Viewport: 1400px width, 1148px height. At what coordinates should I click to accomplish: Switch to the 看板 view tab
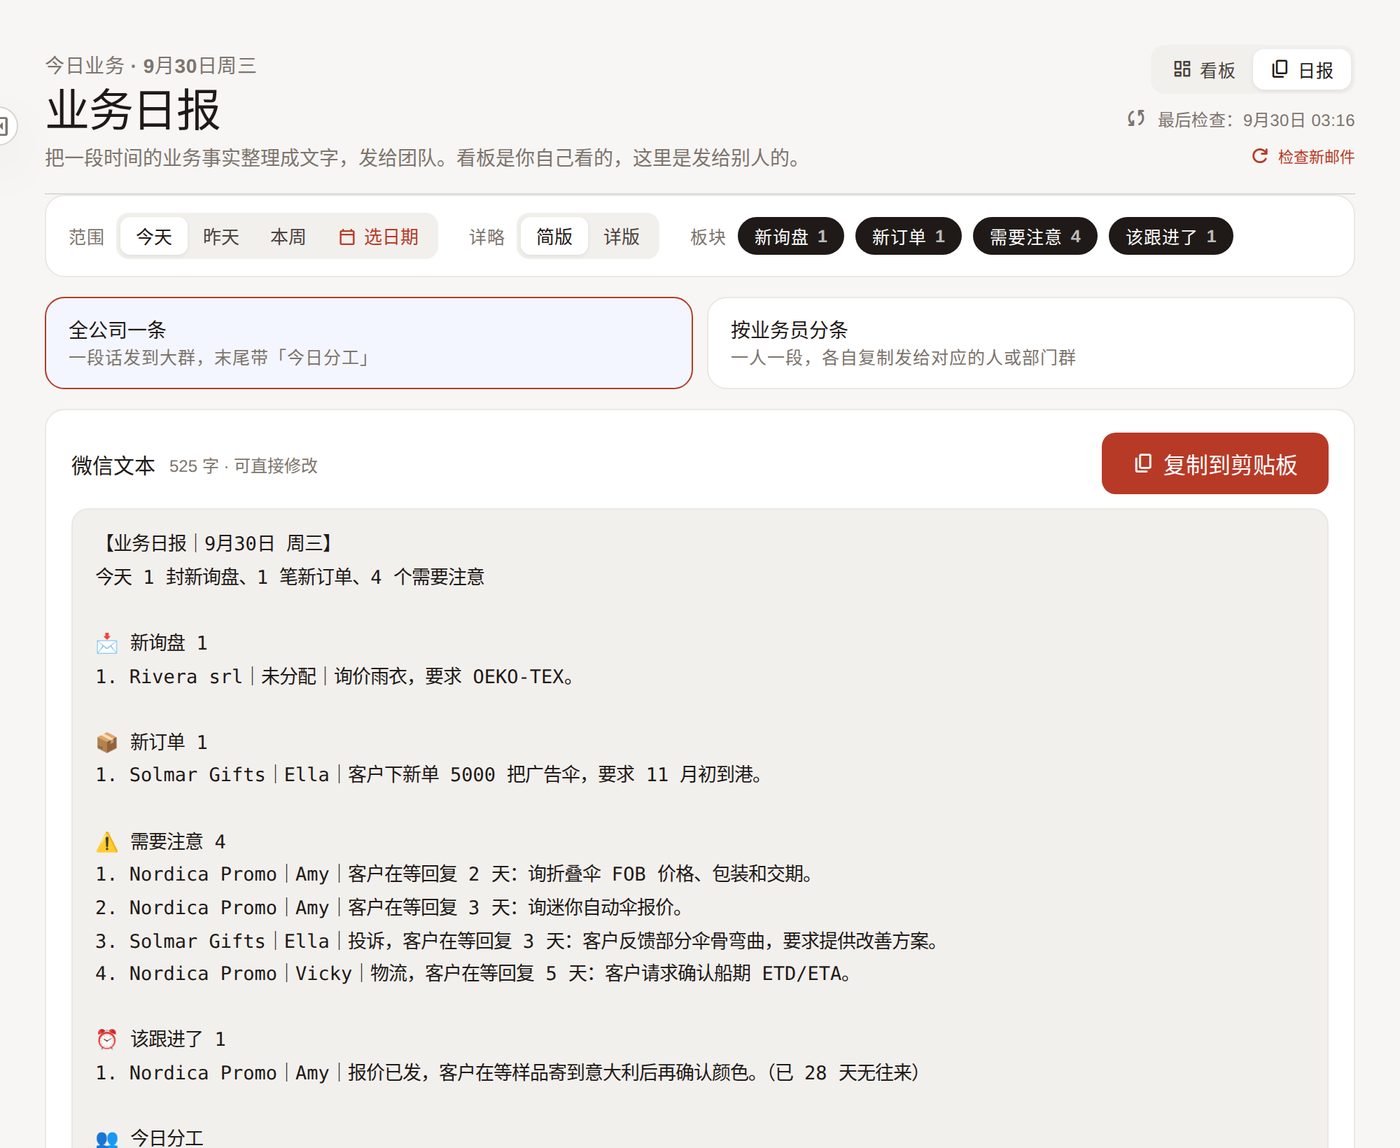[1204, 70]
